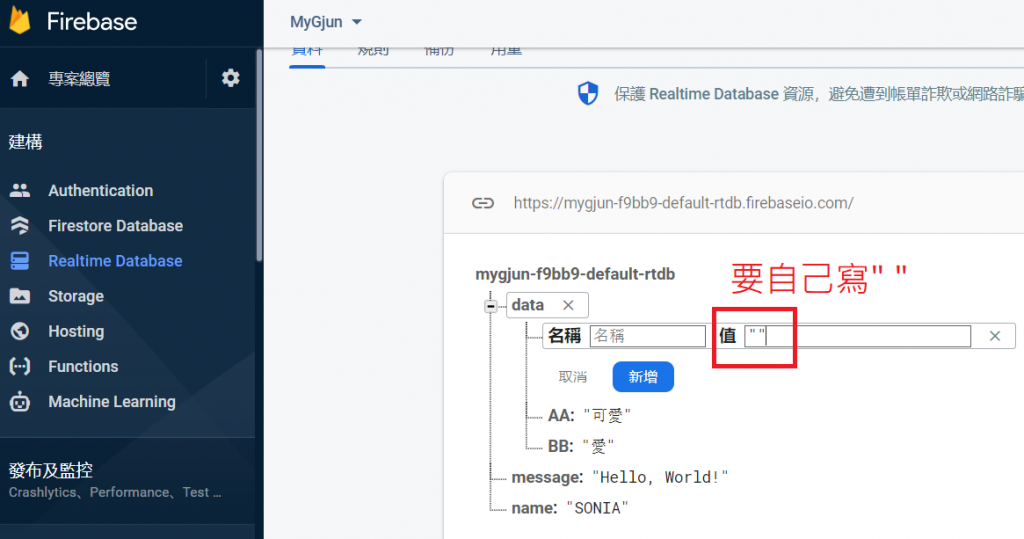The height and width of the screenshot is (539, 1024).
Task: Click the message key in tree
Action: pyautogui.click(x=547, y=477)
